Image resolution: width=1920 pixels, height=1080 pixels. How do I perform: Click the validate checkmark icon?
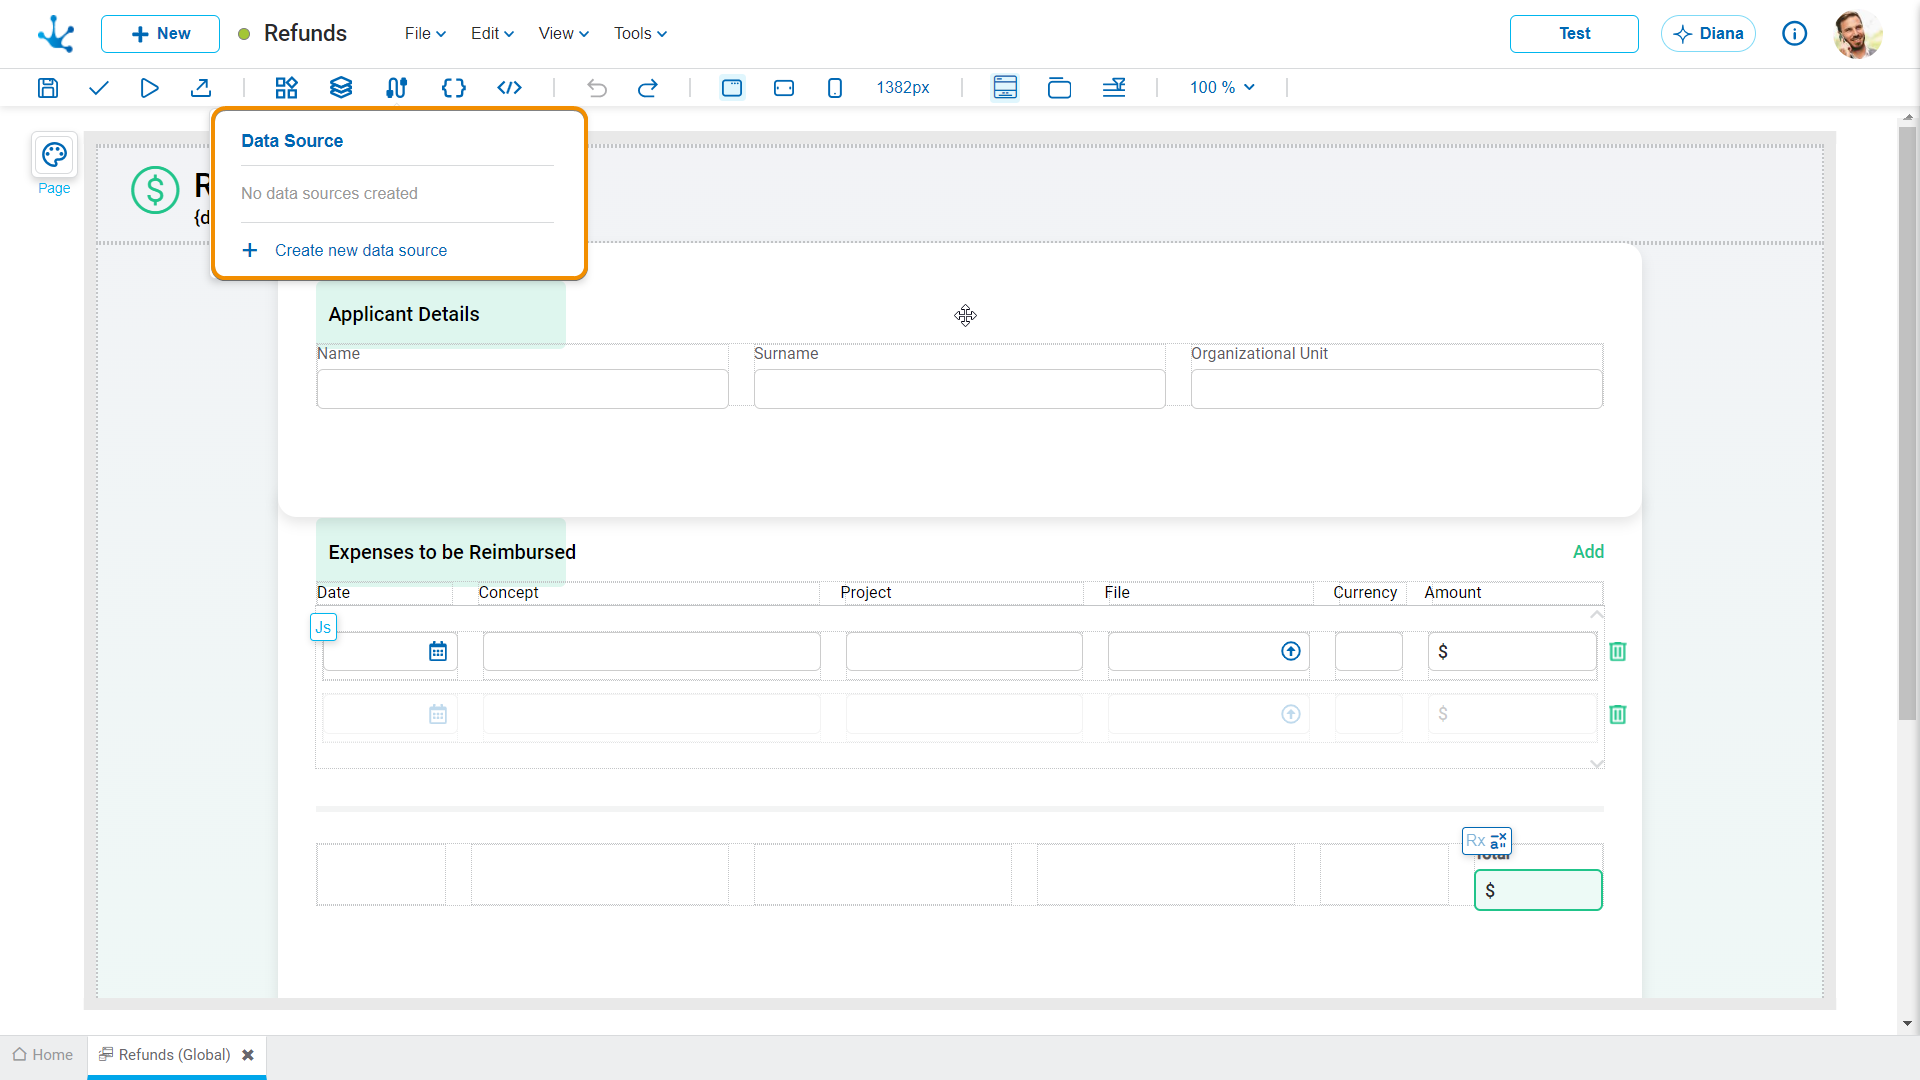[98, 88]
